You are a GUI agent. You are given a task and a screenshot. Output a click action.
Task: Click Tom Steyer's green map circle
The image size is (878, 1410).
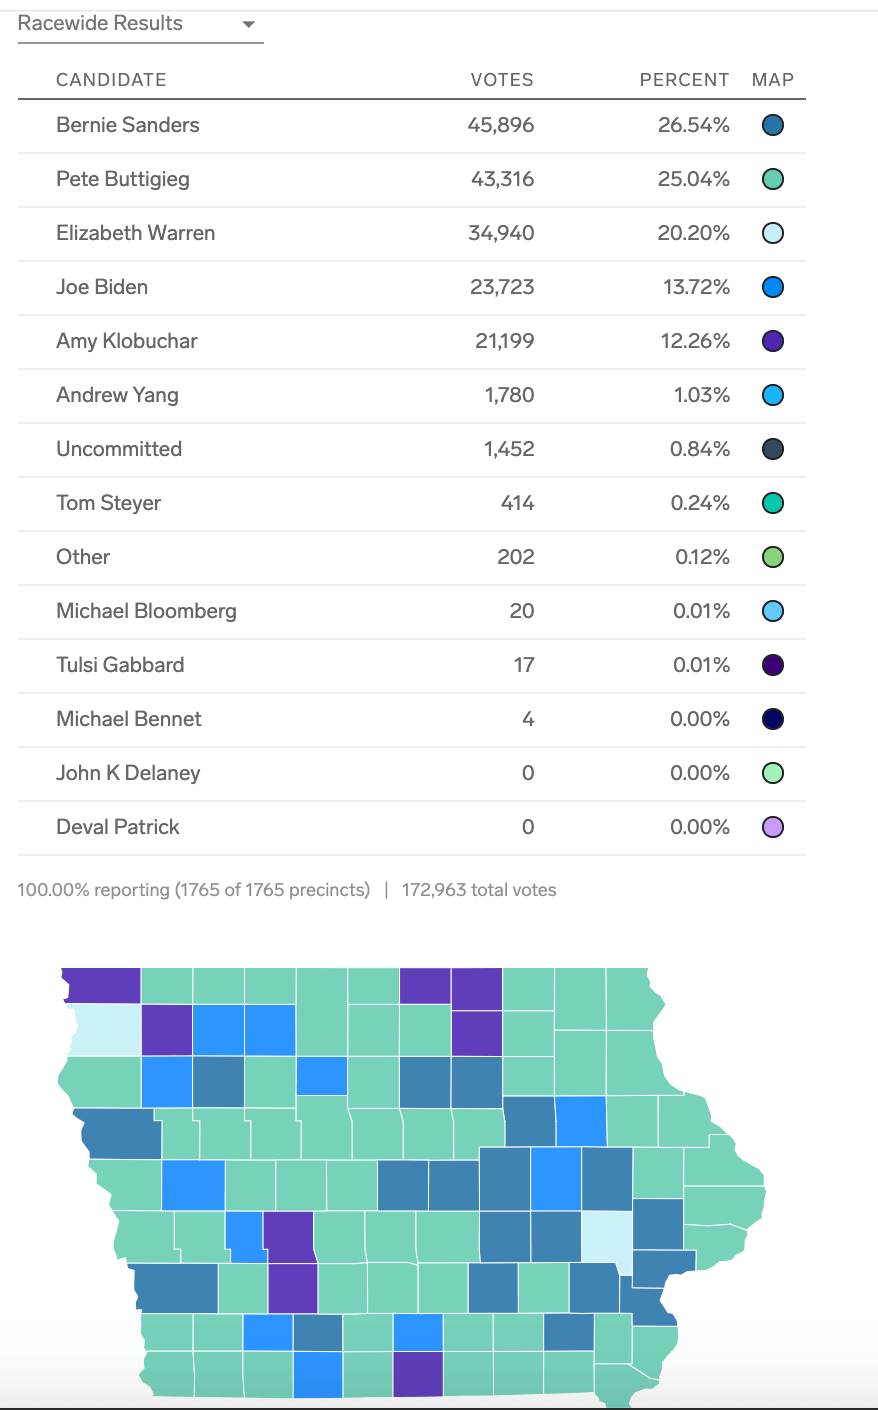pyautogui.click(x=772, y=503)
